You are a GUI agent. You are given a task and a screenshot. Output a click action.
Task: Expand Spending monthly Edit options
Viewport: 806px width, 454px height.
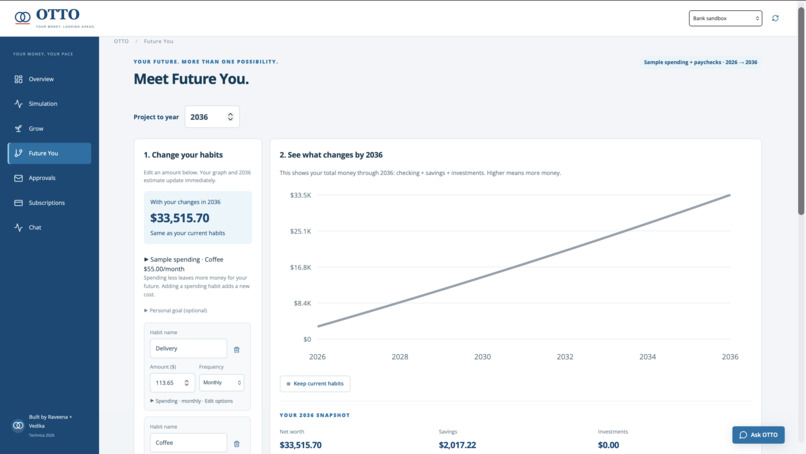[x=191, y=401]
